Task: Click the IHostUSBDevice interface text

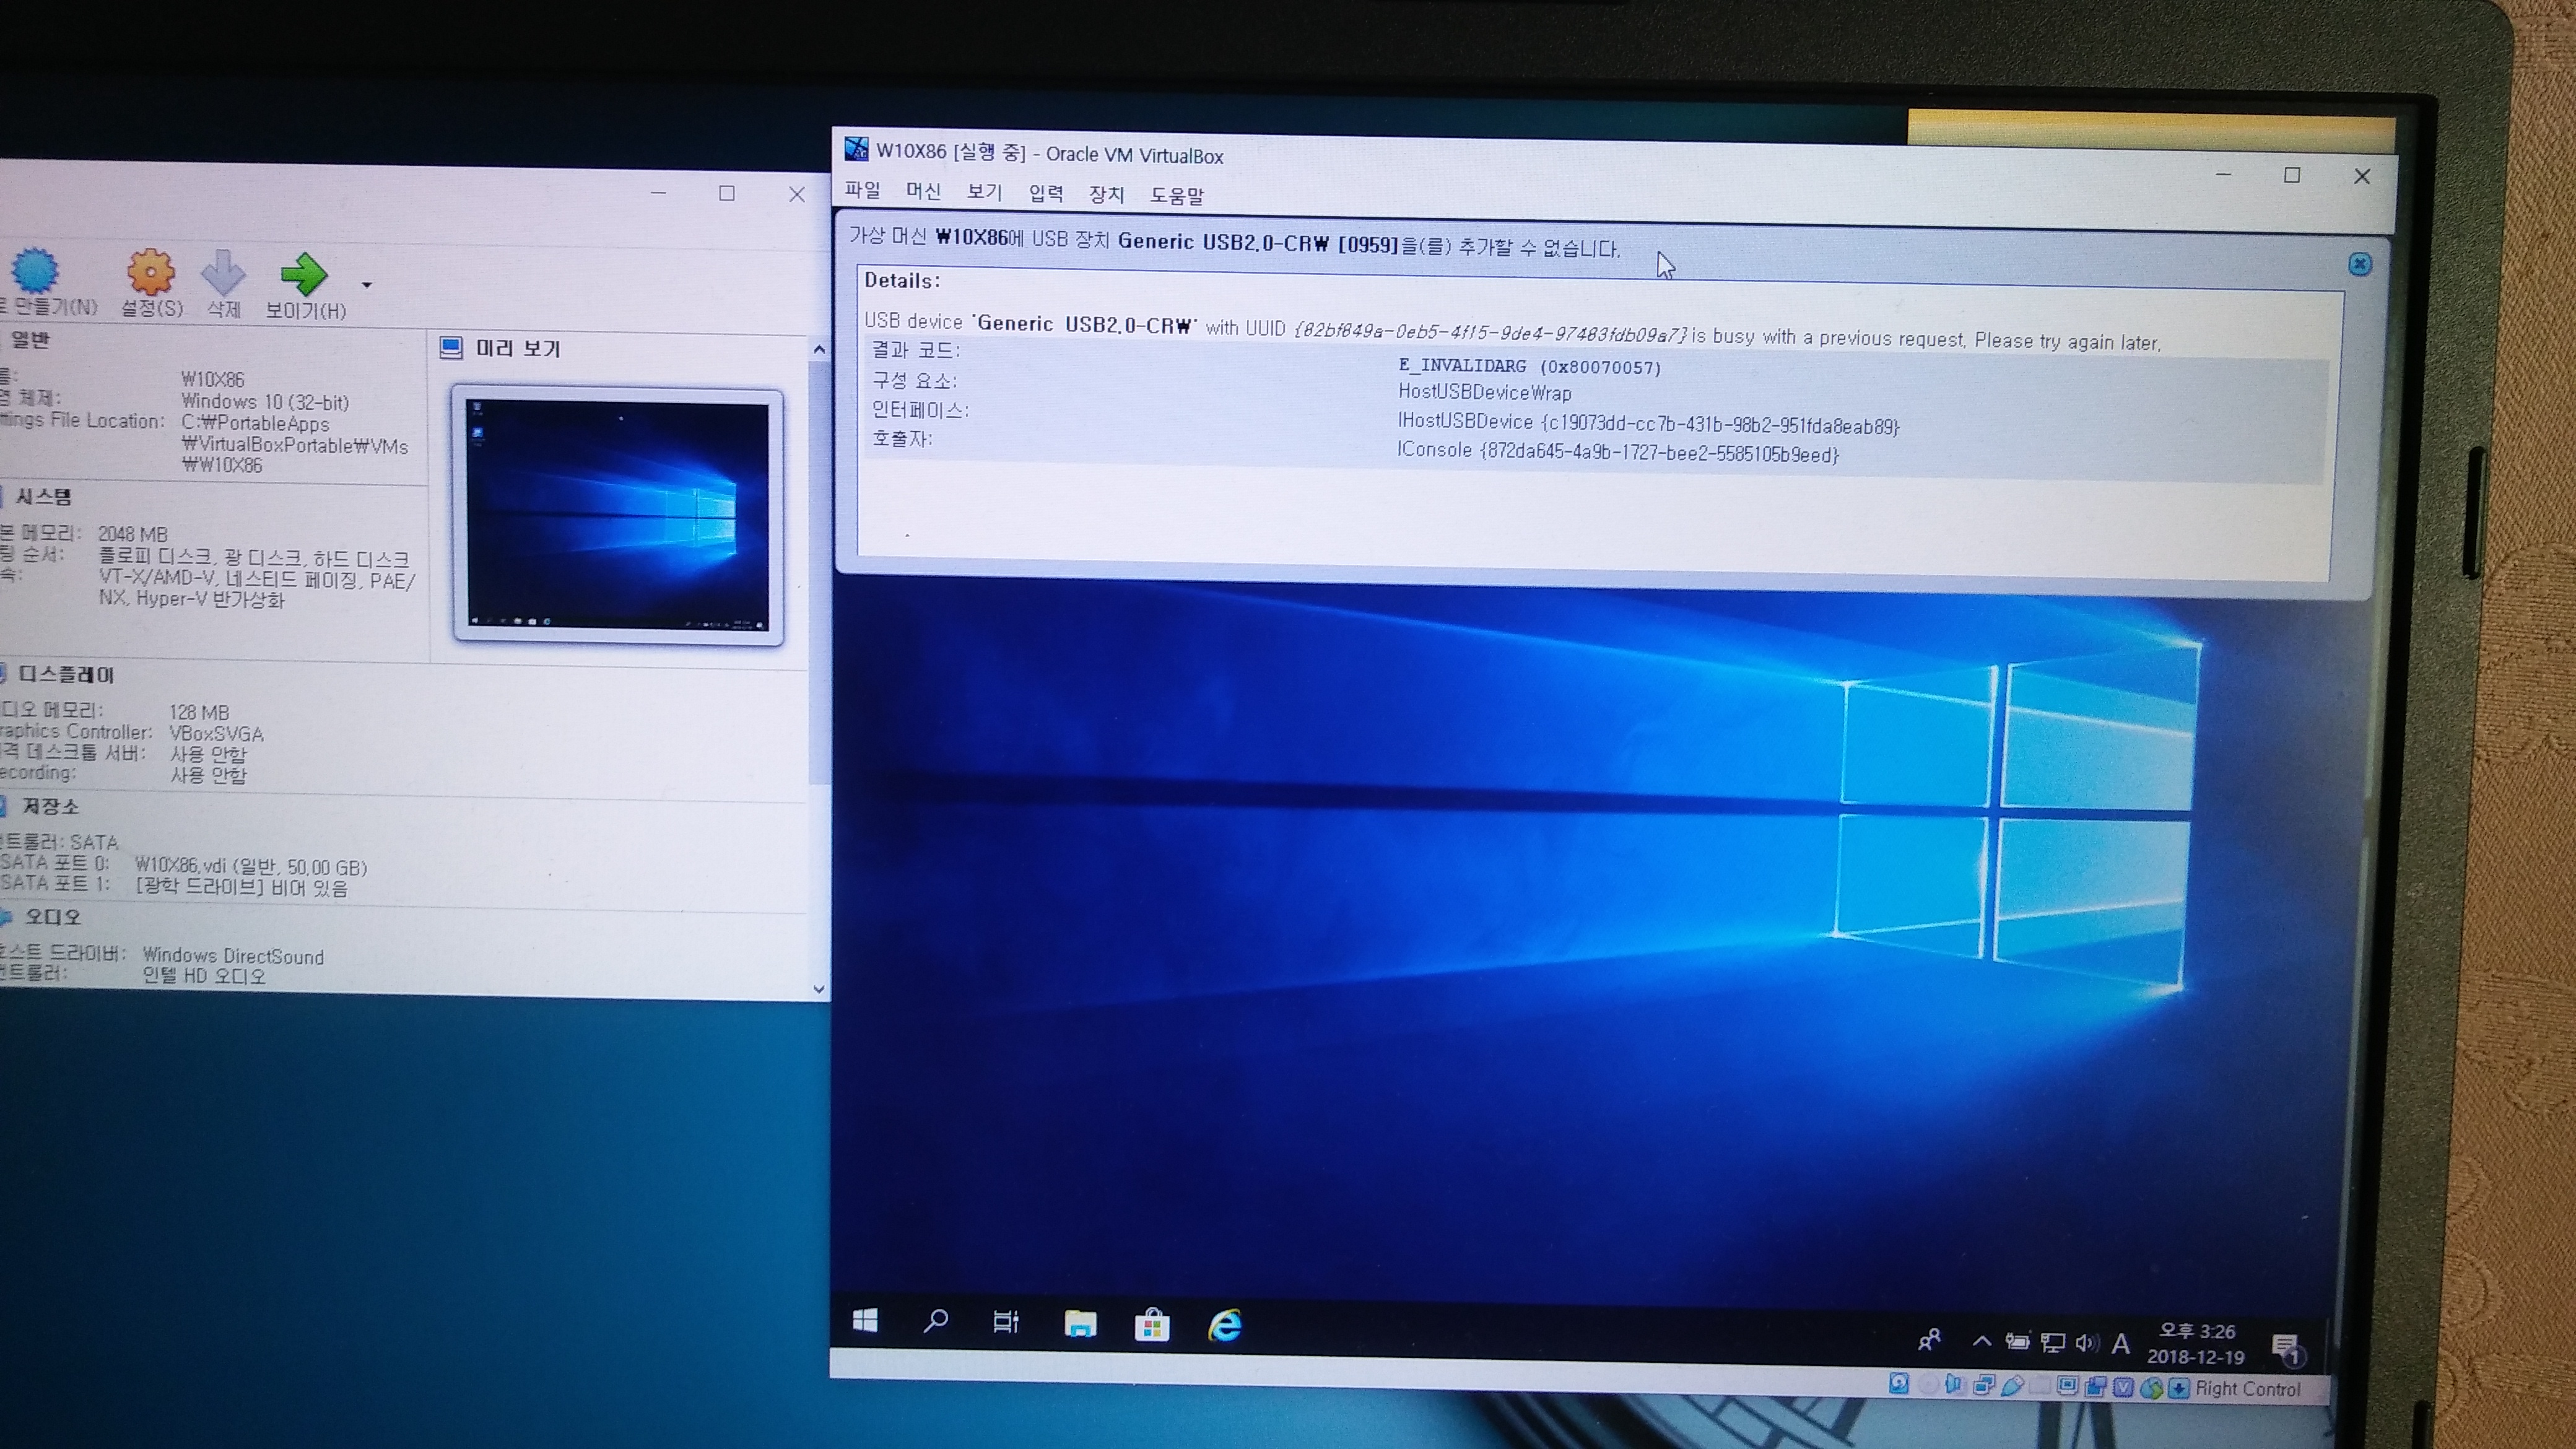Action: point(1648,423)
